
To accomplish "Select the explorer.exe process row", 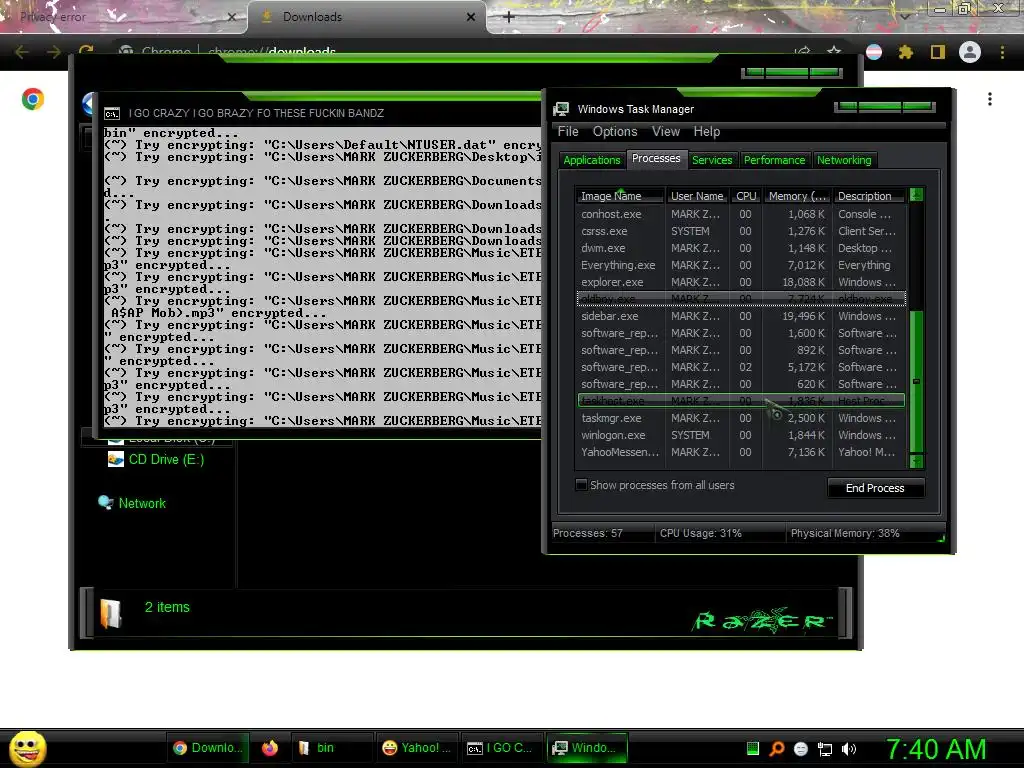I will coord(741,282).
